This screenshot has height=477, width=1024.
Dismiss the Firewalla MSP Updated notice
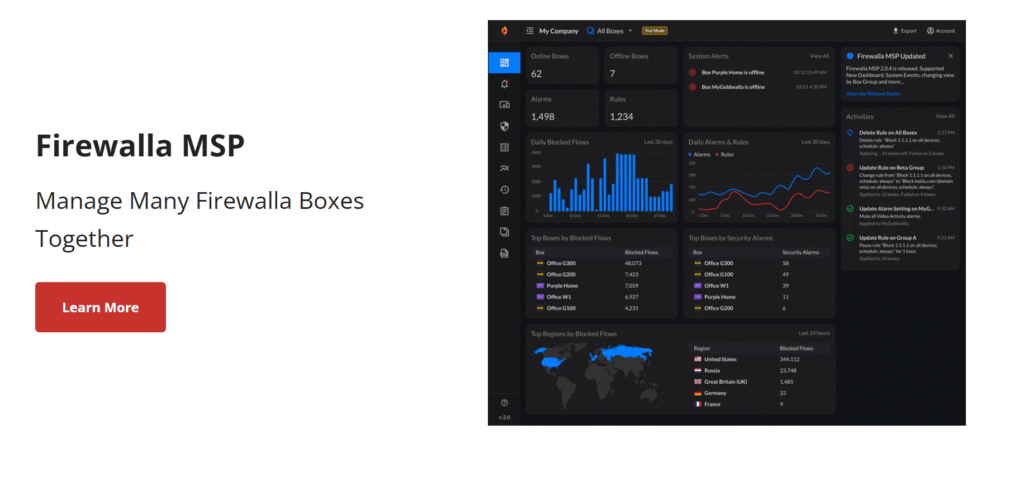(950, 56)
